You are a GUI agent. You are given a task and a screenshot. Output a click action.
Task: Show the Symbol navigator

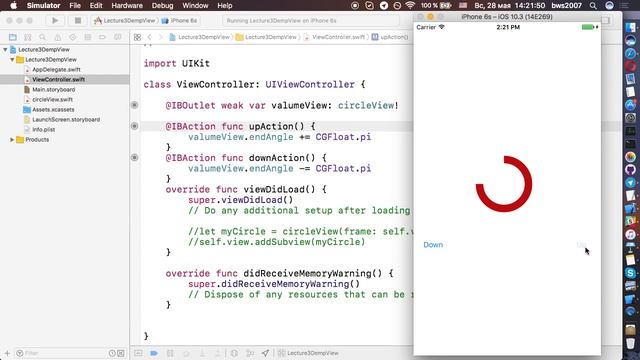(x=28, y=37)
